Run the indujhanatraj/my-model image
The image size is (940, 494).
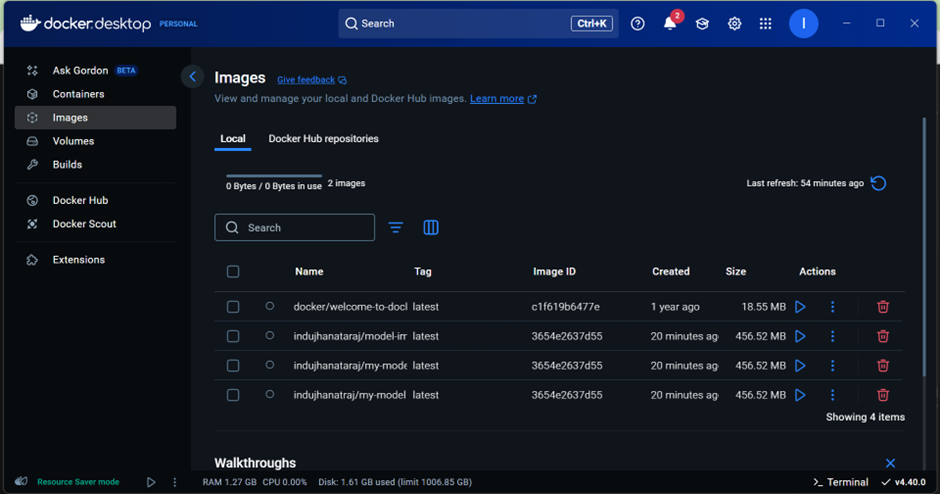tap(800, 395)
